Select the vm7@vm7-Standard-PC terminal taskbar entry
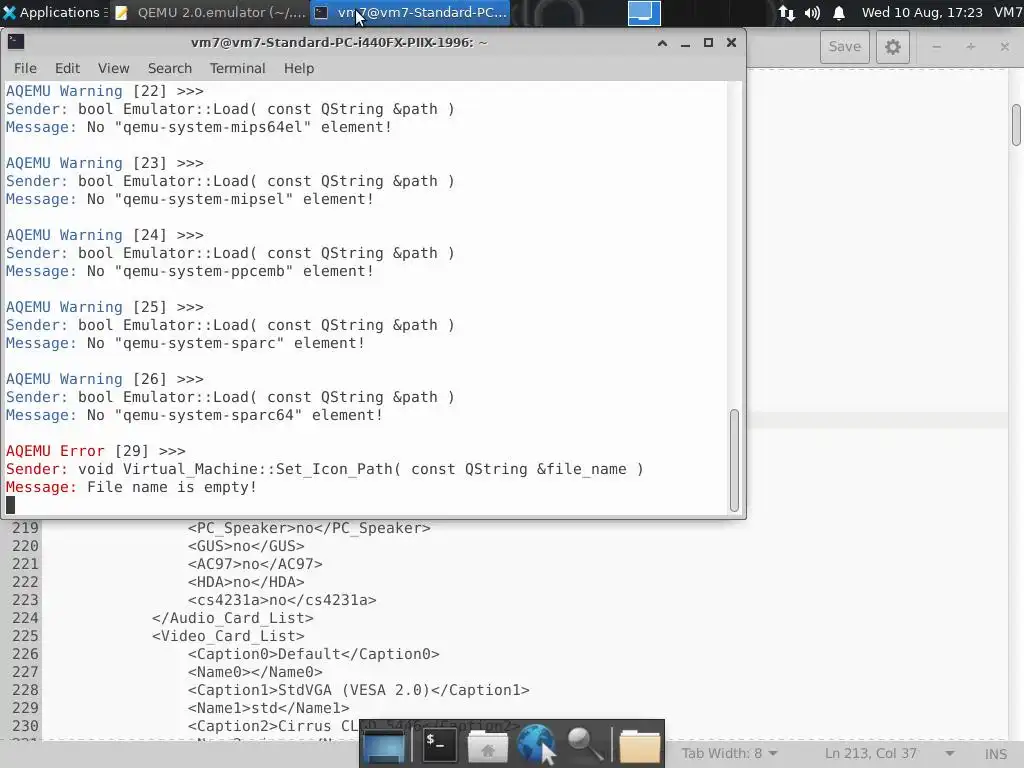 tap(411, 12)
